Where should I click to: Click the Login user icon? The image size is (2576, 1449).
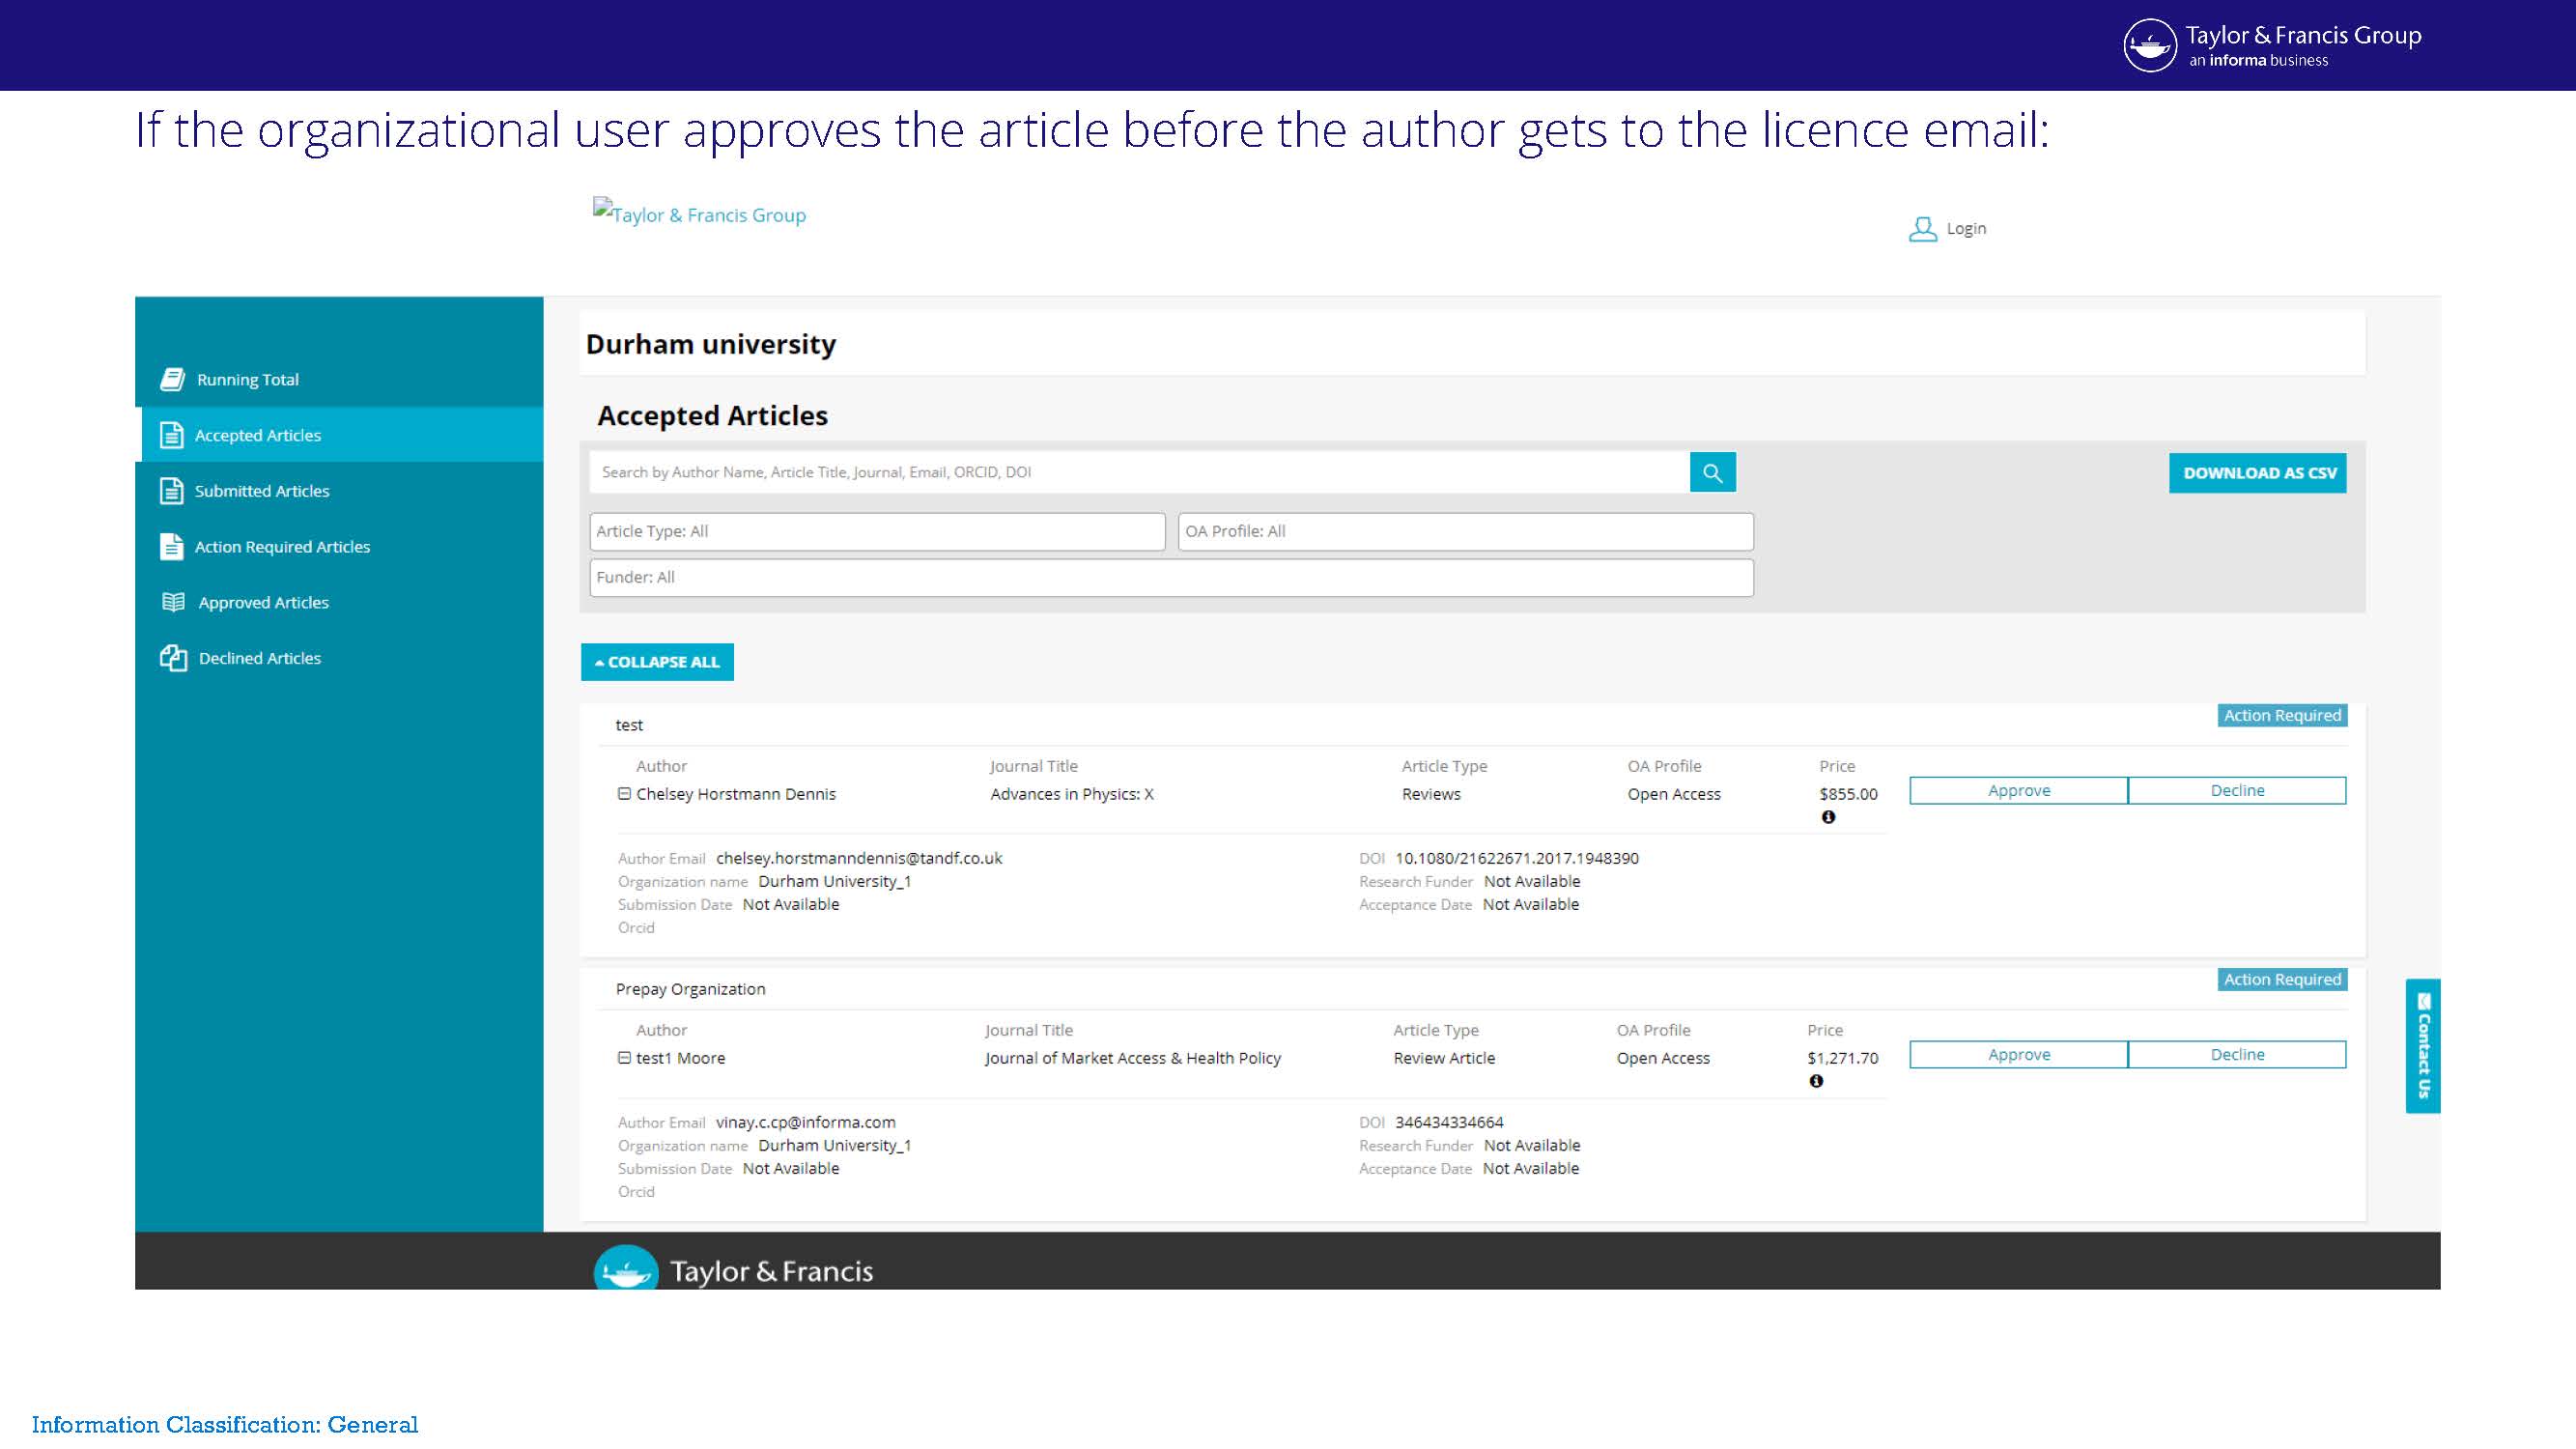click(1922, 229)
